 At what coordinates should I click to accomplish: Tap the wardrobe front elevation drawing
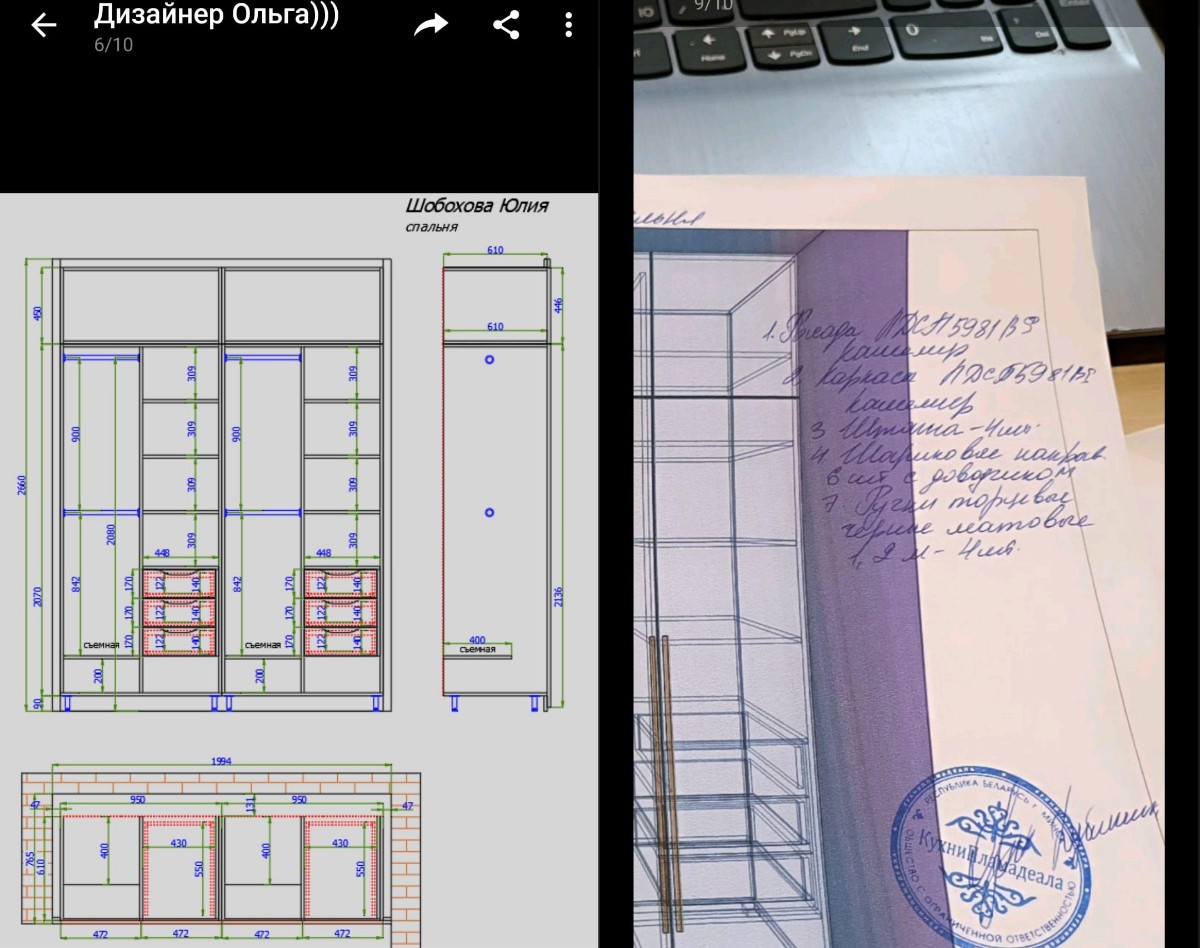pos(220,480)
